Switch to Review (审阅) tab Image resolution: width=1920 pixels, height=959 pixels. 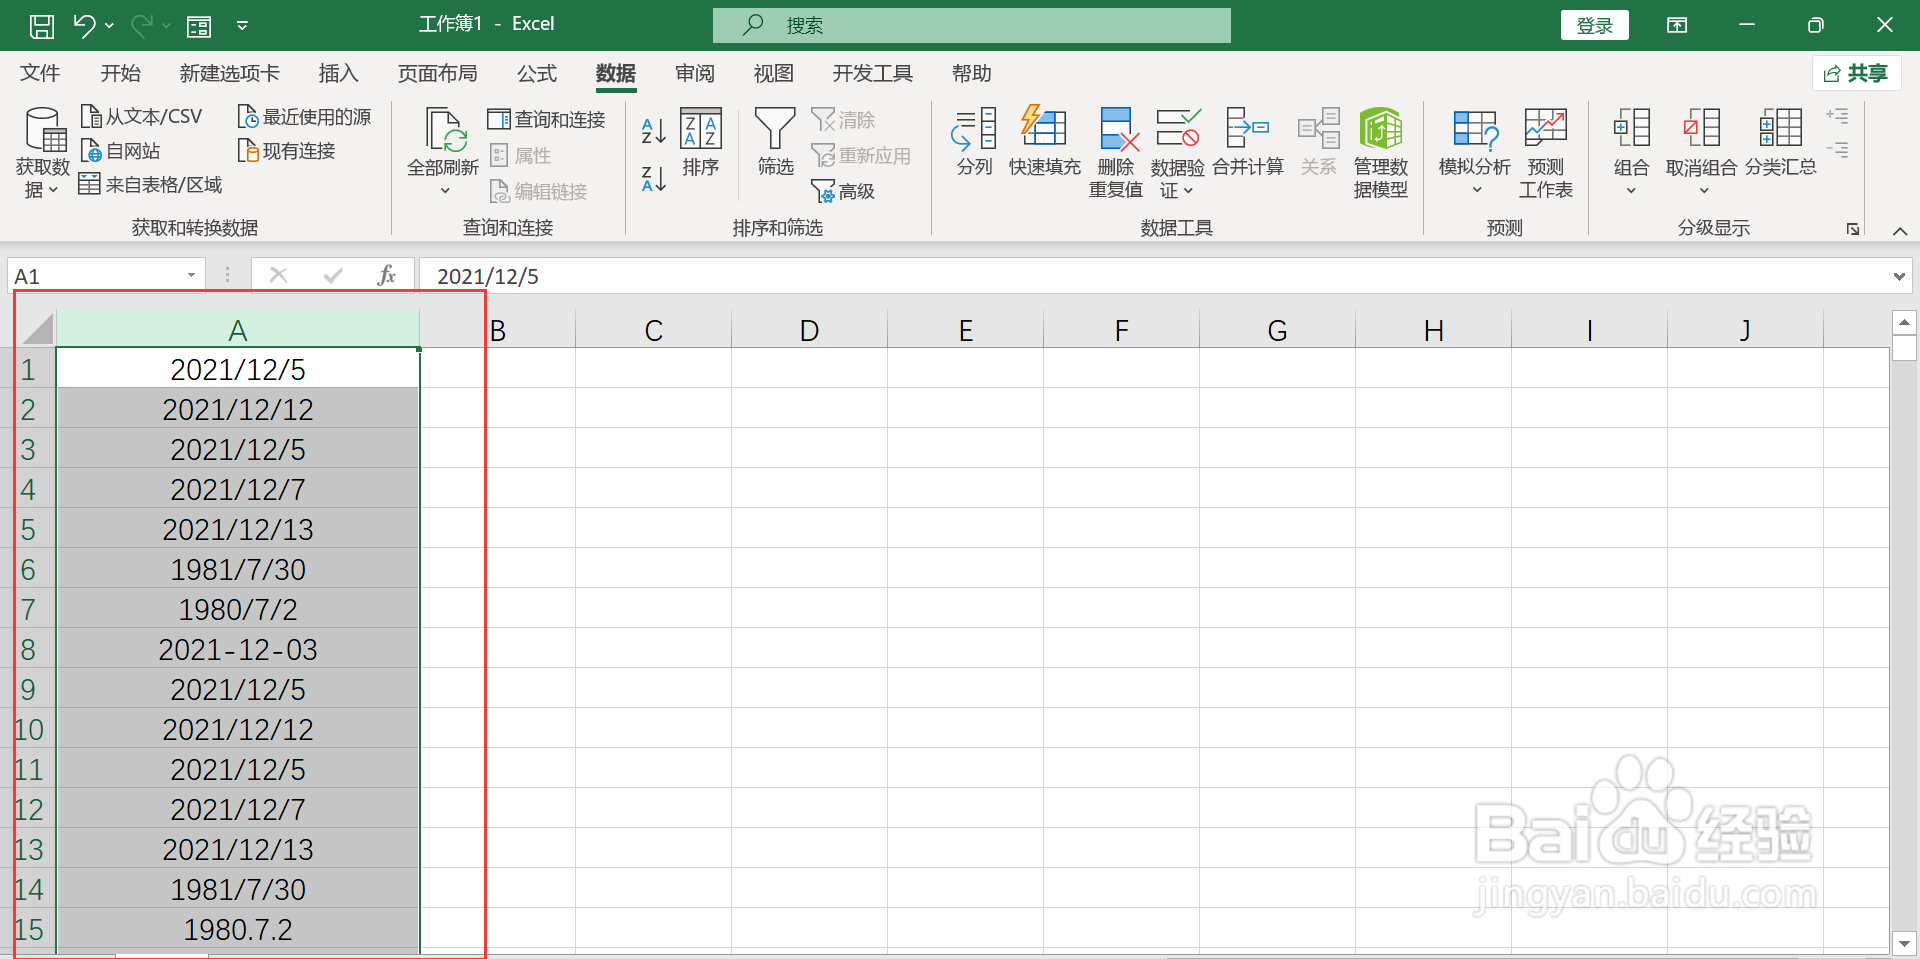pos(695,73)
